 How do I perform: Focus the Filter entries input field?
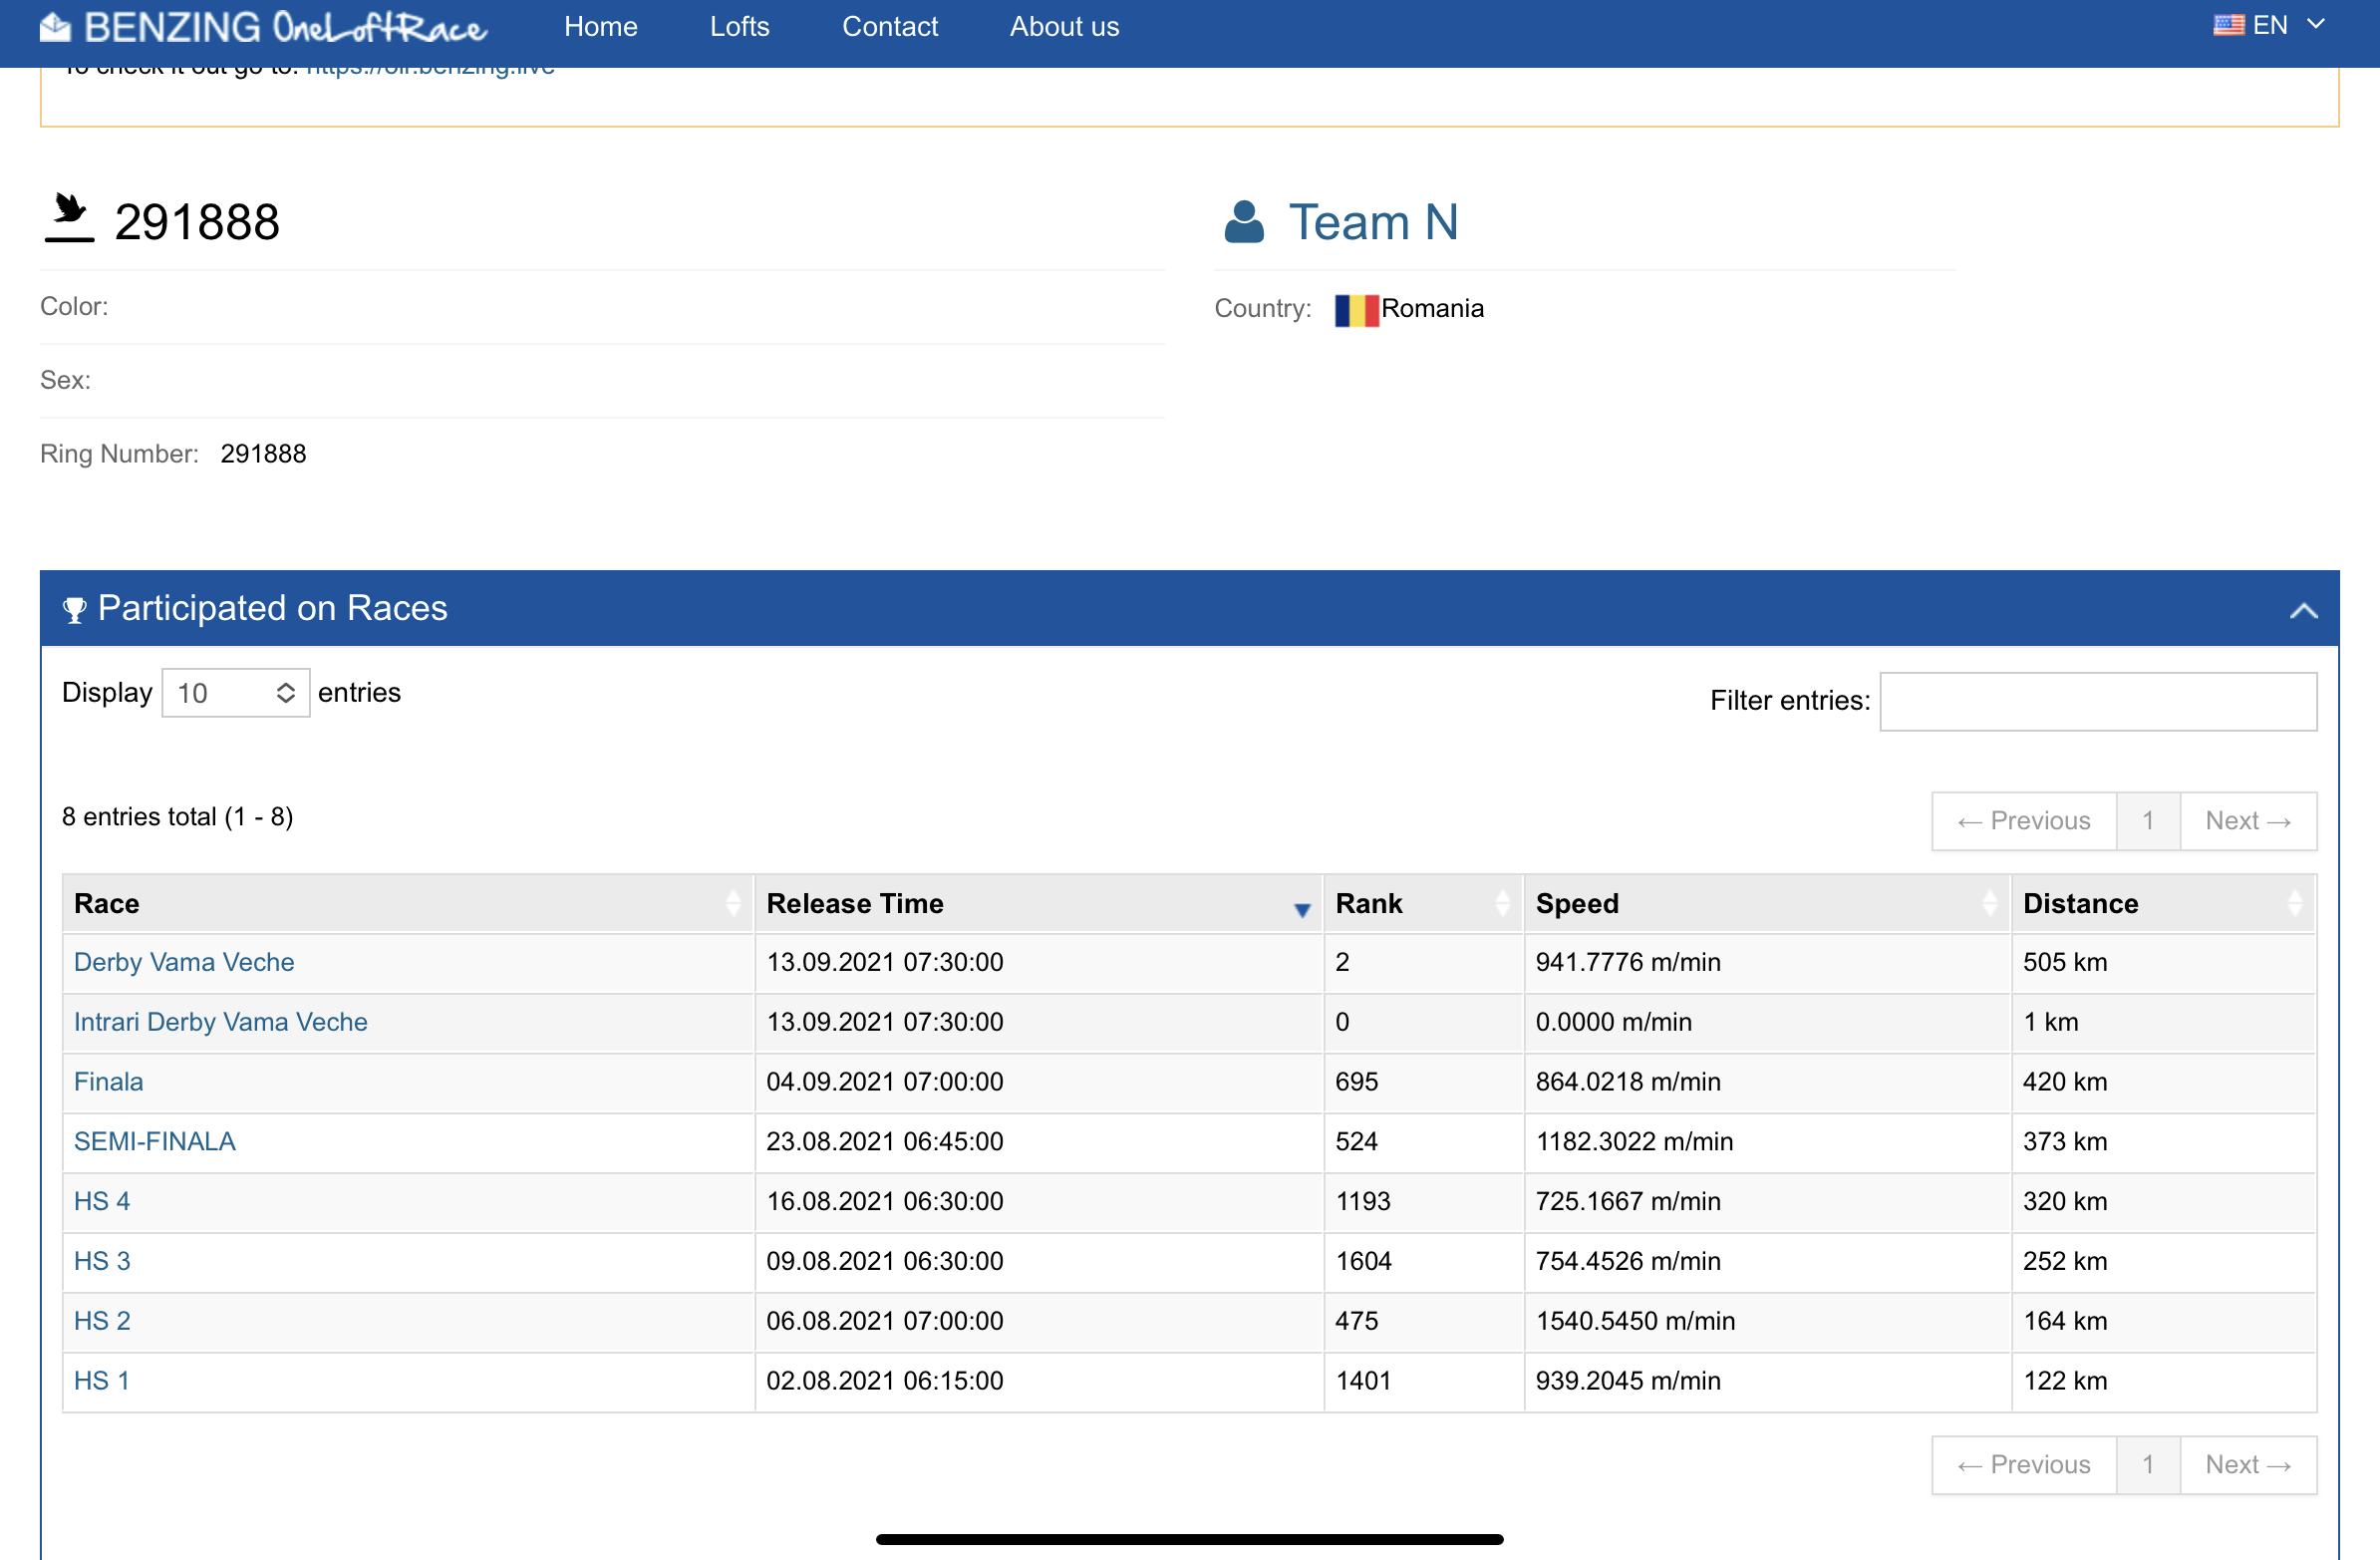(2097, 702)
